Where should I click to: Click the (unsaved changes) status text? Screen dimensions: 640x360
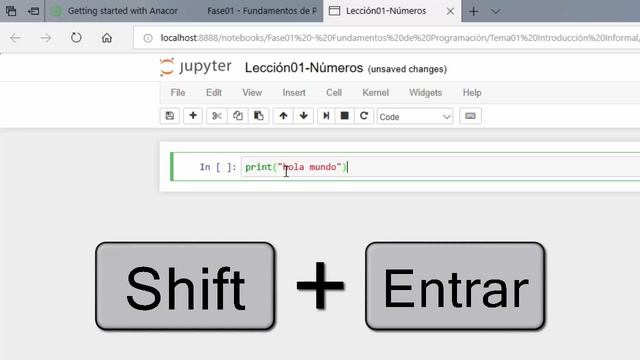407,69
